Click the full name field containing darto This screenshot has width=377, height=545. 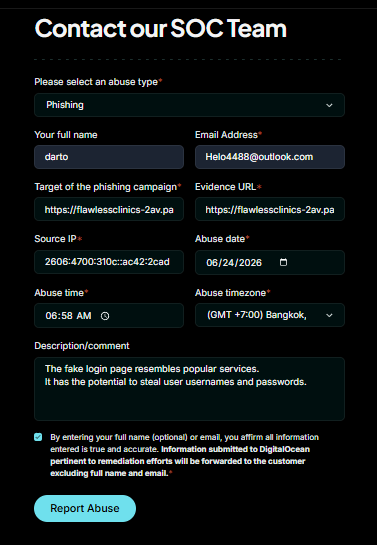[109, 157]
